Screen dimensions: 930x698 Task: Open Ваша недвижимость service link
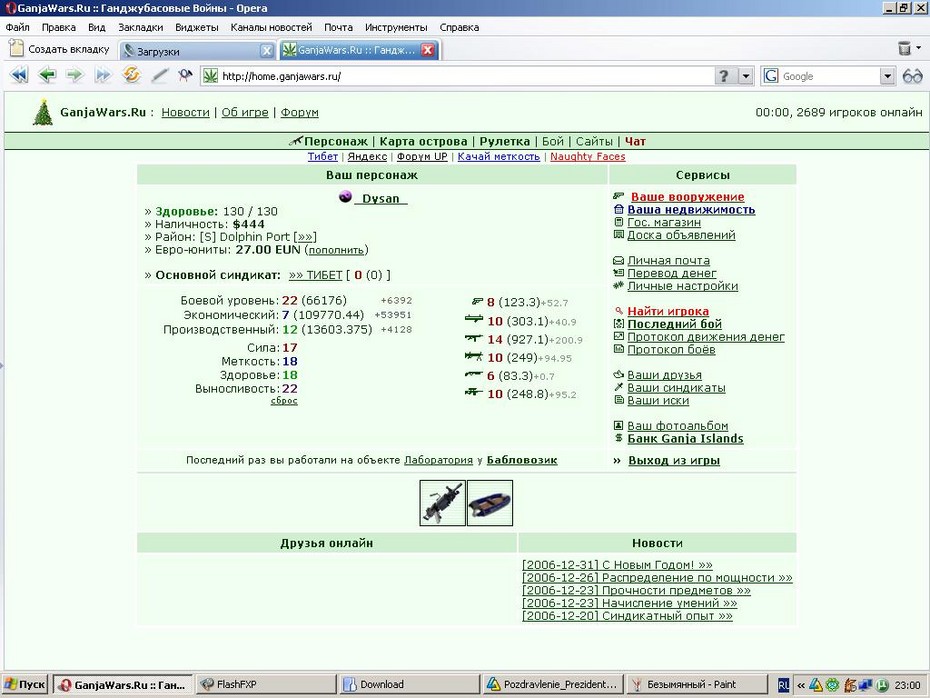coord(691,209)
